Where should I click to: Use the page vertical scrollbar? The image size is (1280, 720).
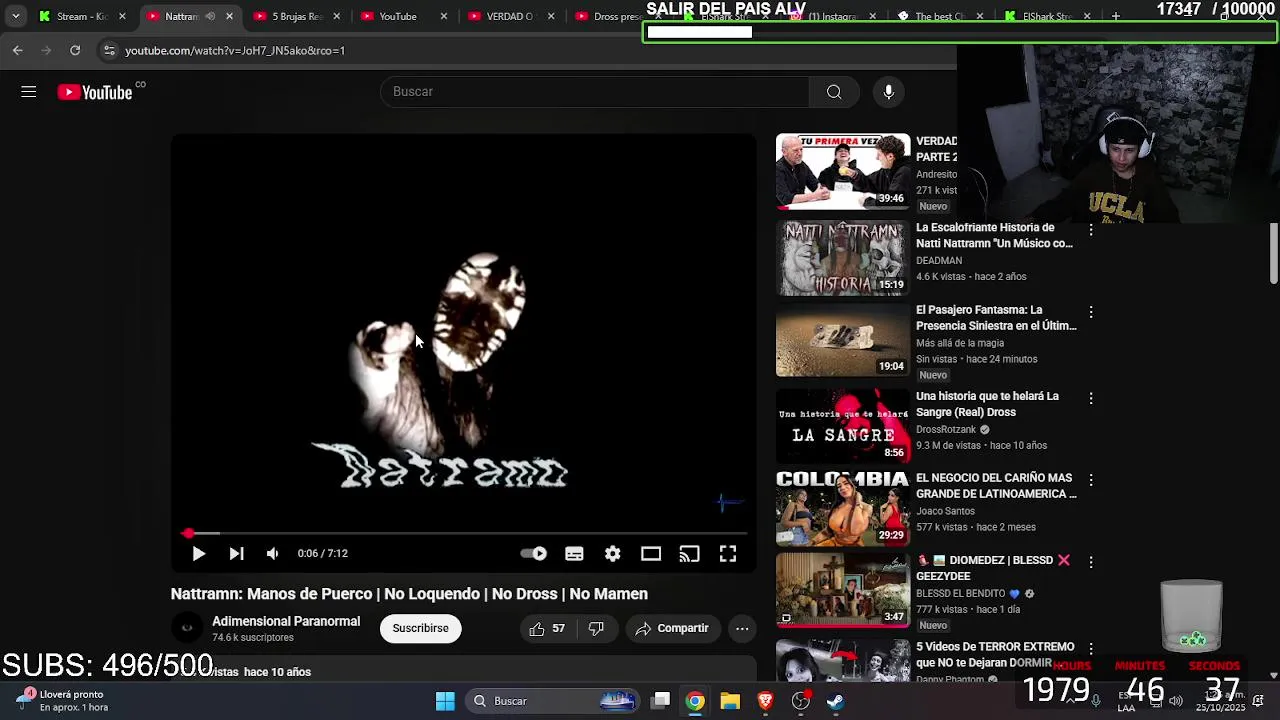(x=1273, y=253)
